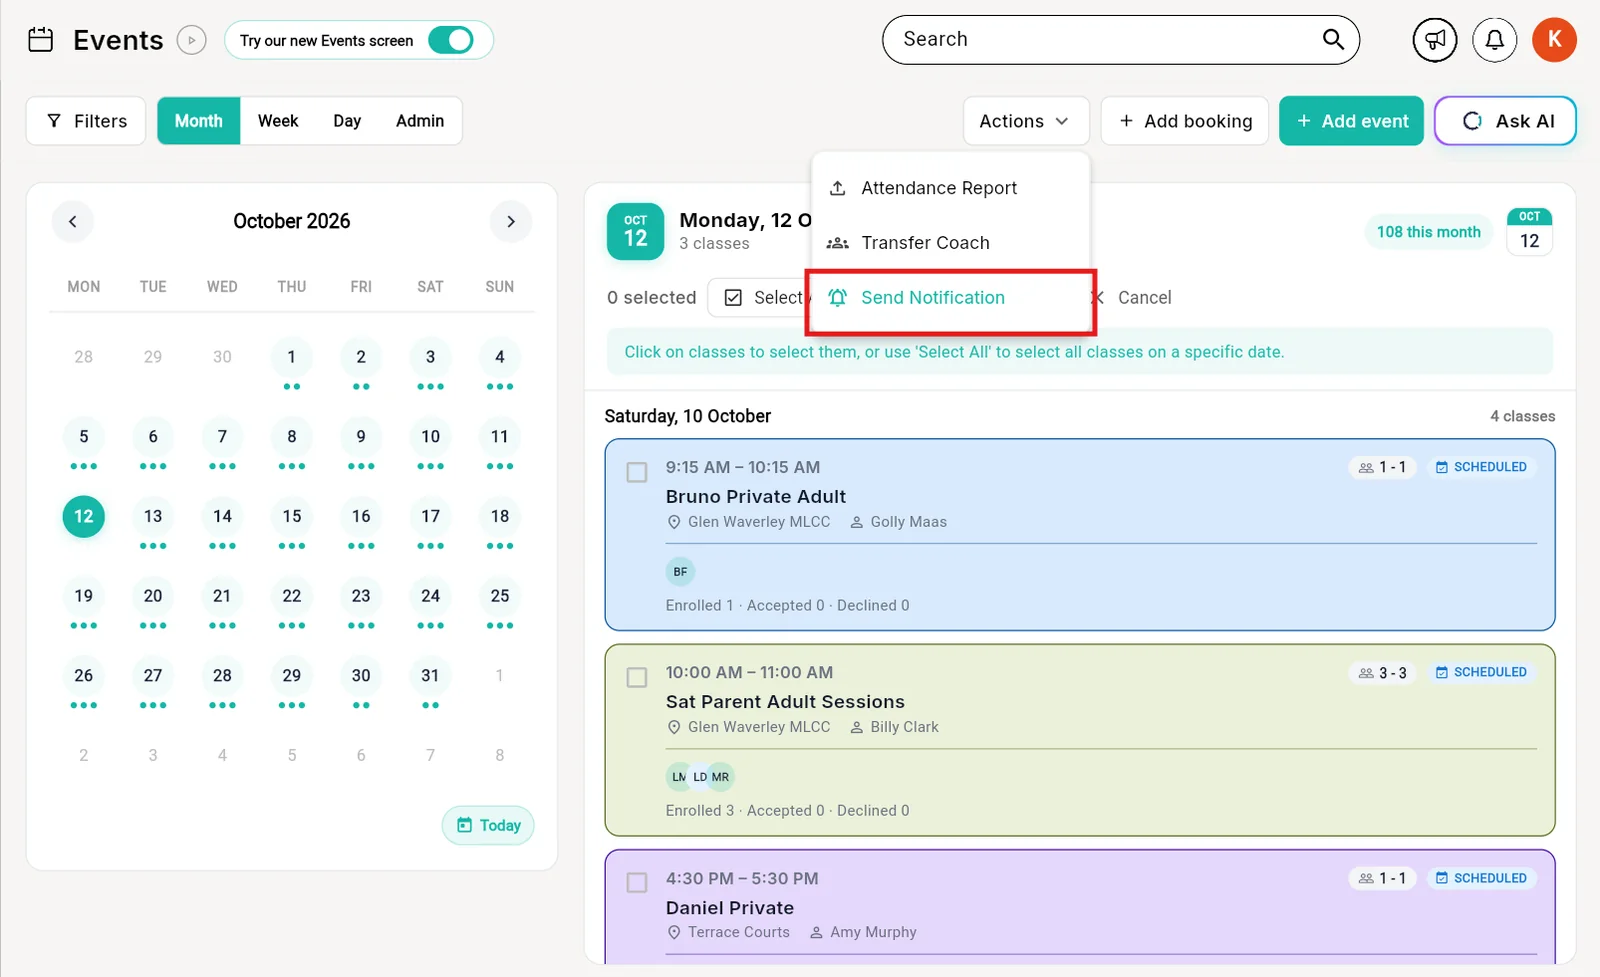The height and width of the screenshot is (977, 1600).
Task: Click the 108 this month badge
Action: pyautogui.click(x=1429, y=232)
